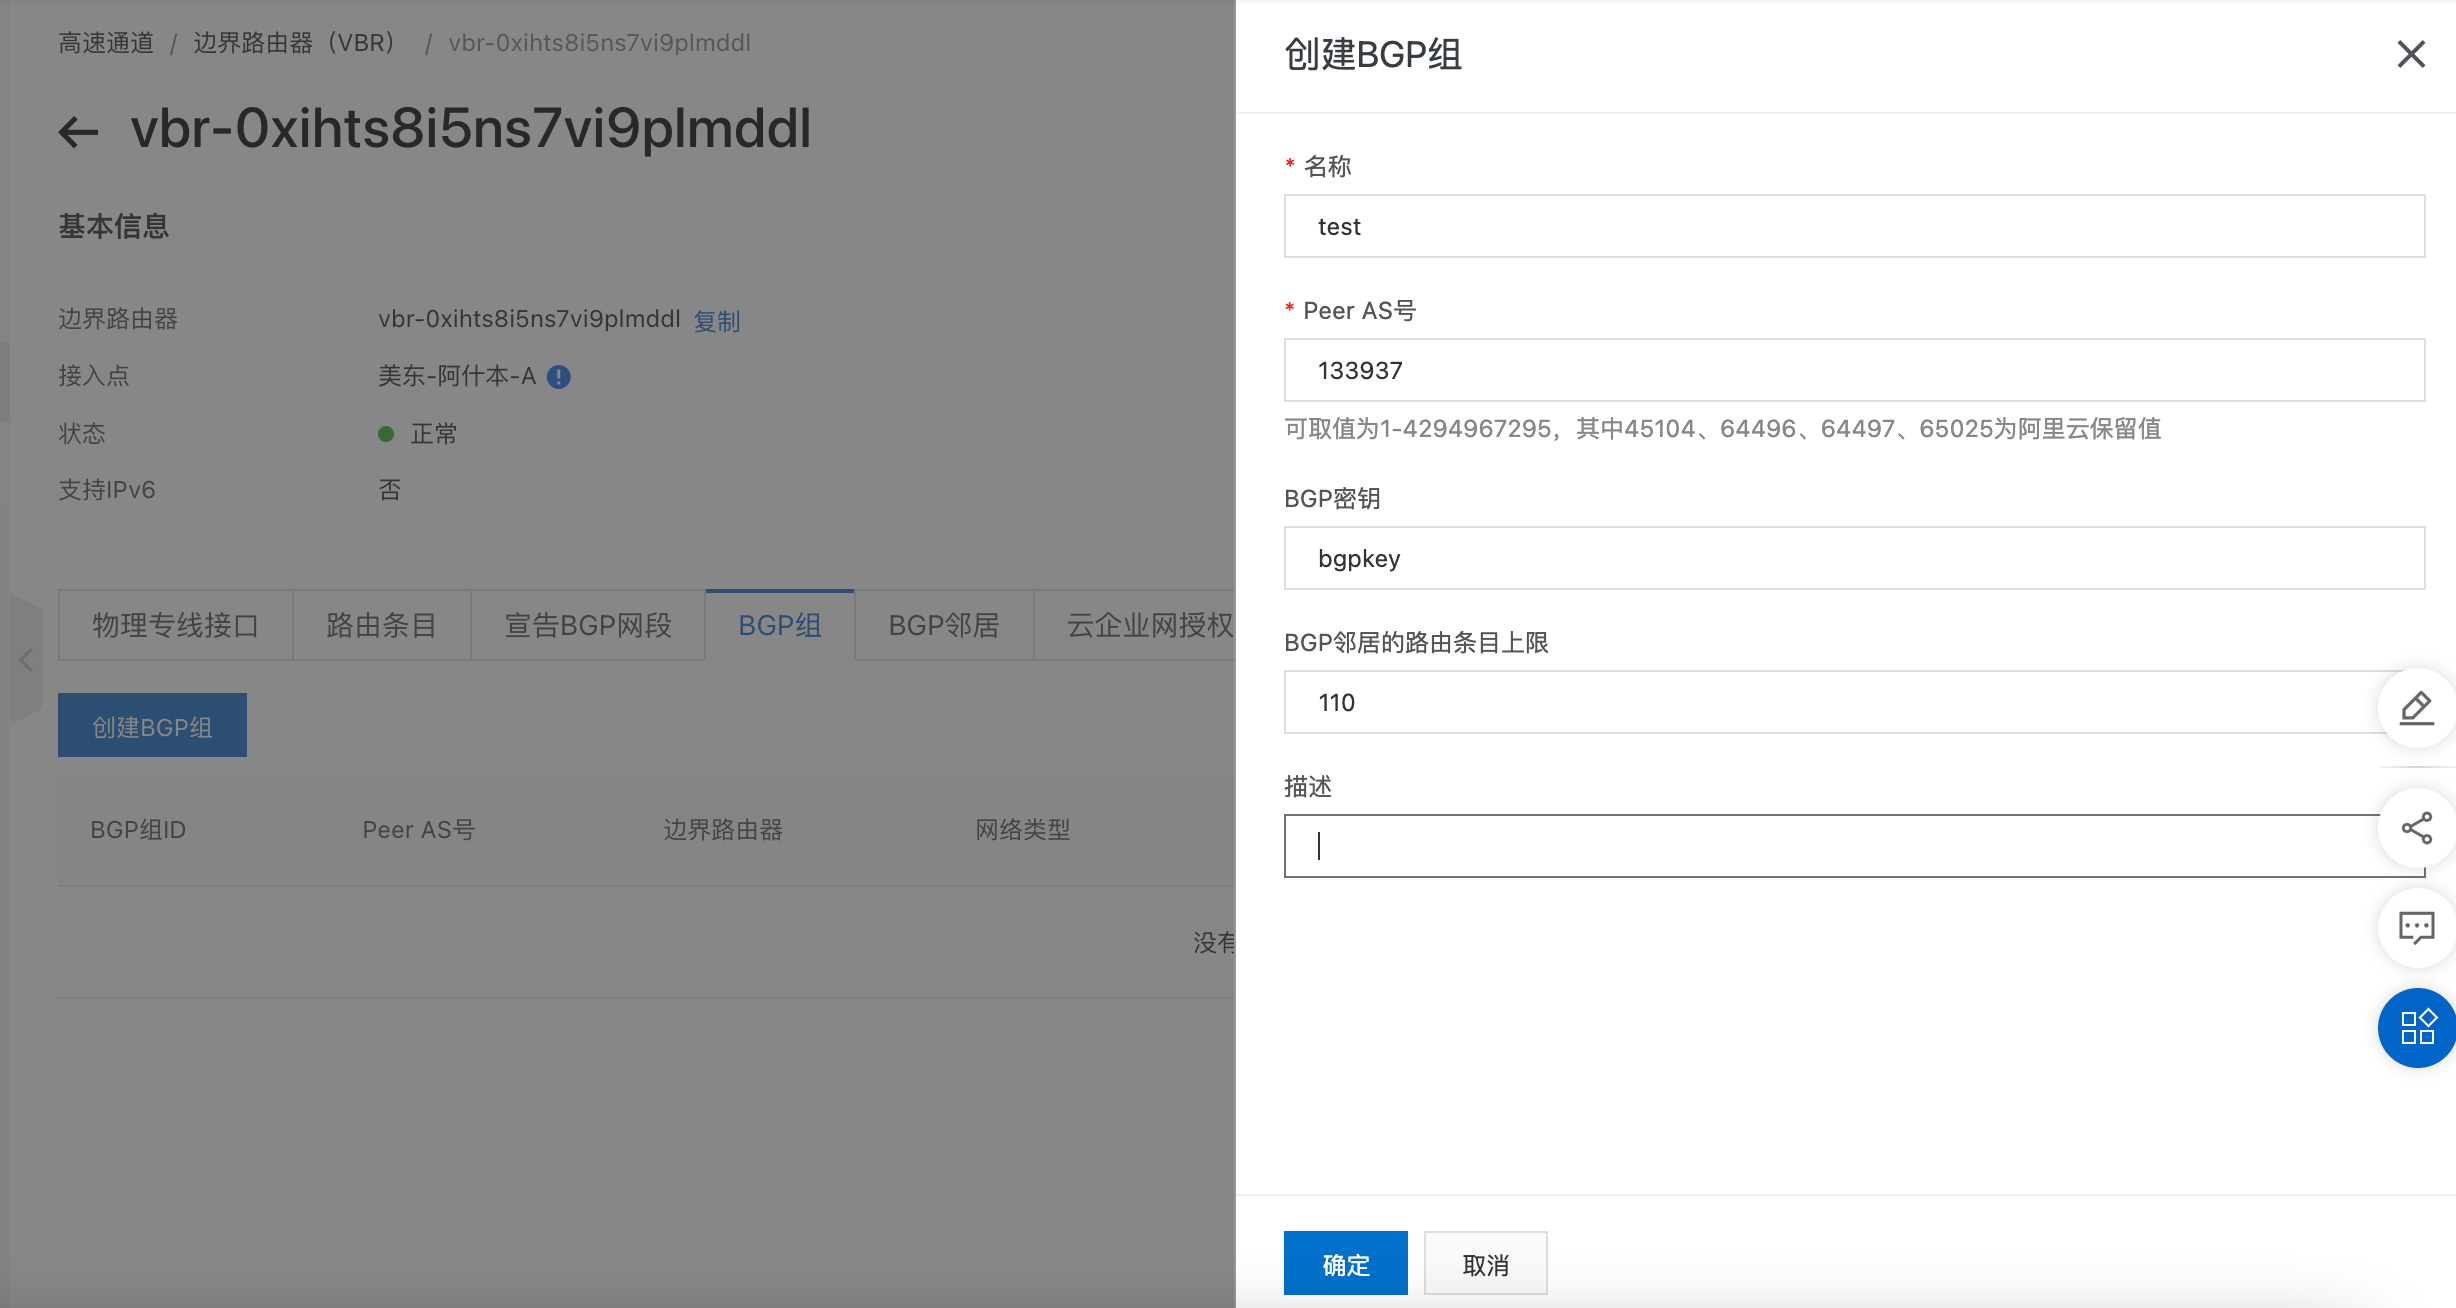Screen dimensions: 2456x1308
Task: Click the Peer AS号 table column header
Action: tap(418, 830)
